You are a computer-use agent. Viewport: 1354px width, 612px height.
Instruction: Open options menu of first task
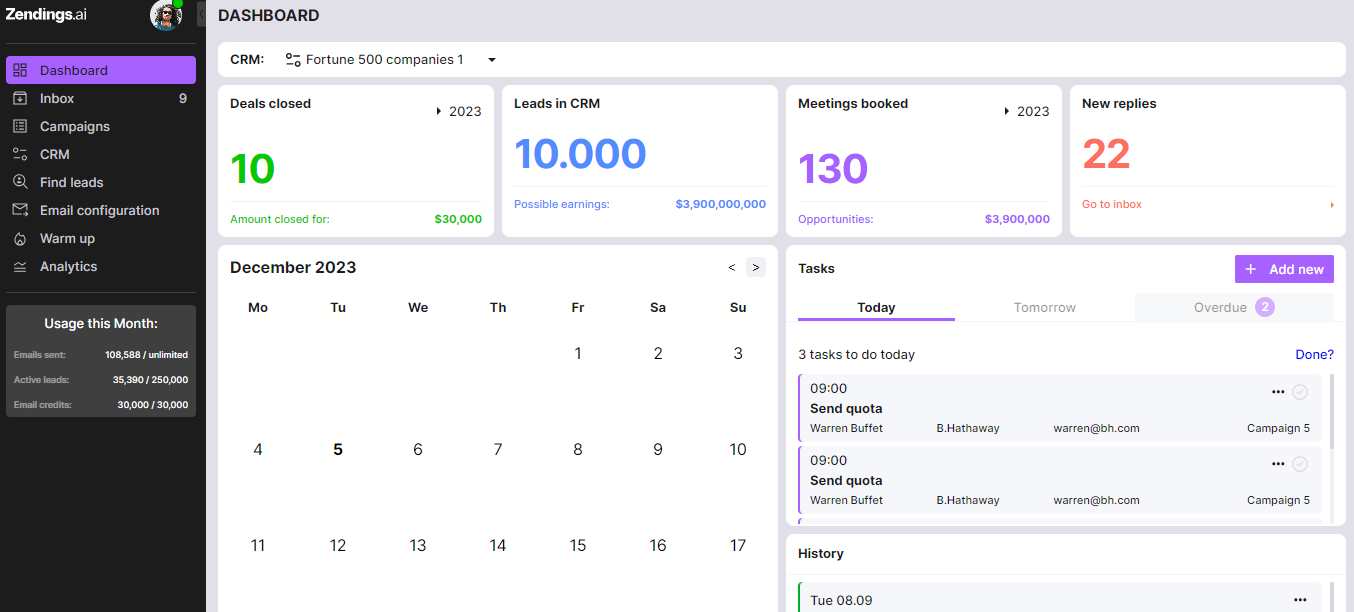(x=1278, y=392)
